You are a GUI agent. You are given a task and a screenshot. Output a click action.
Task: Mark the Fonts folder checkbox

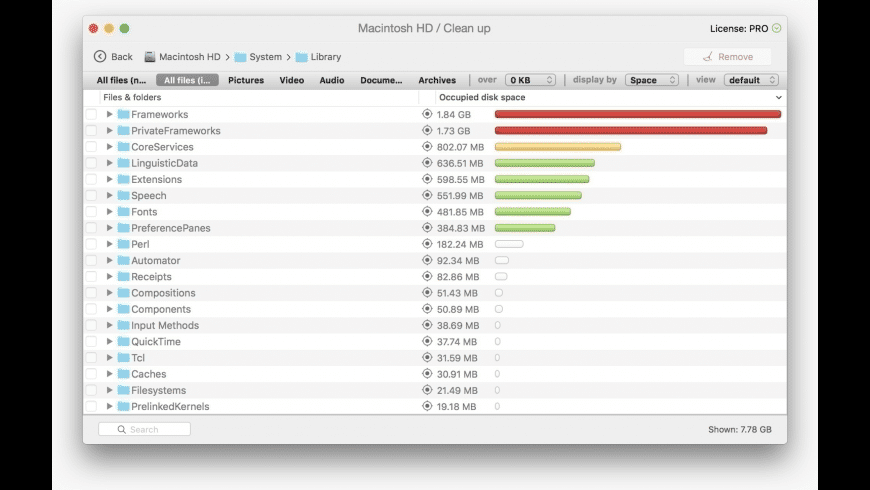click(92, 211)
